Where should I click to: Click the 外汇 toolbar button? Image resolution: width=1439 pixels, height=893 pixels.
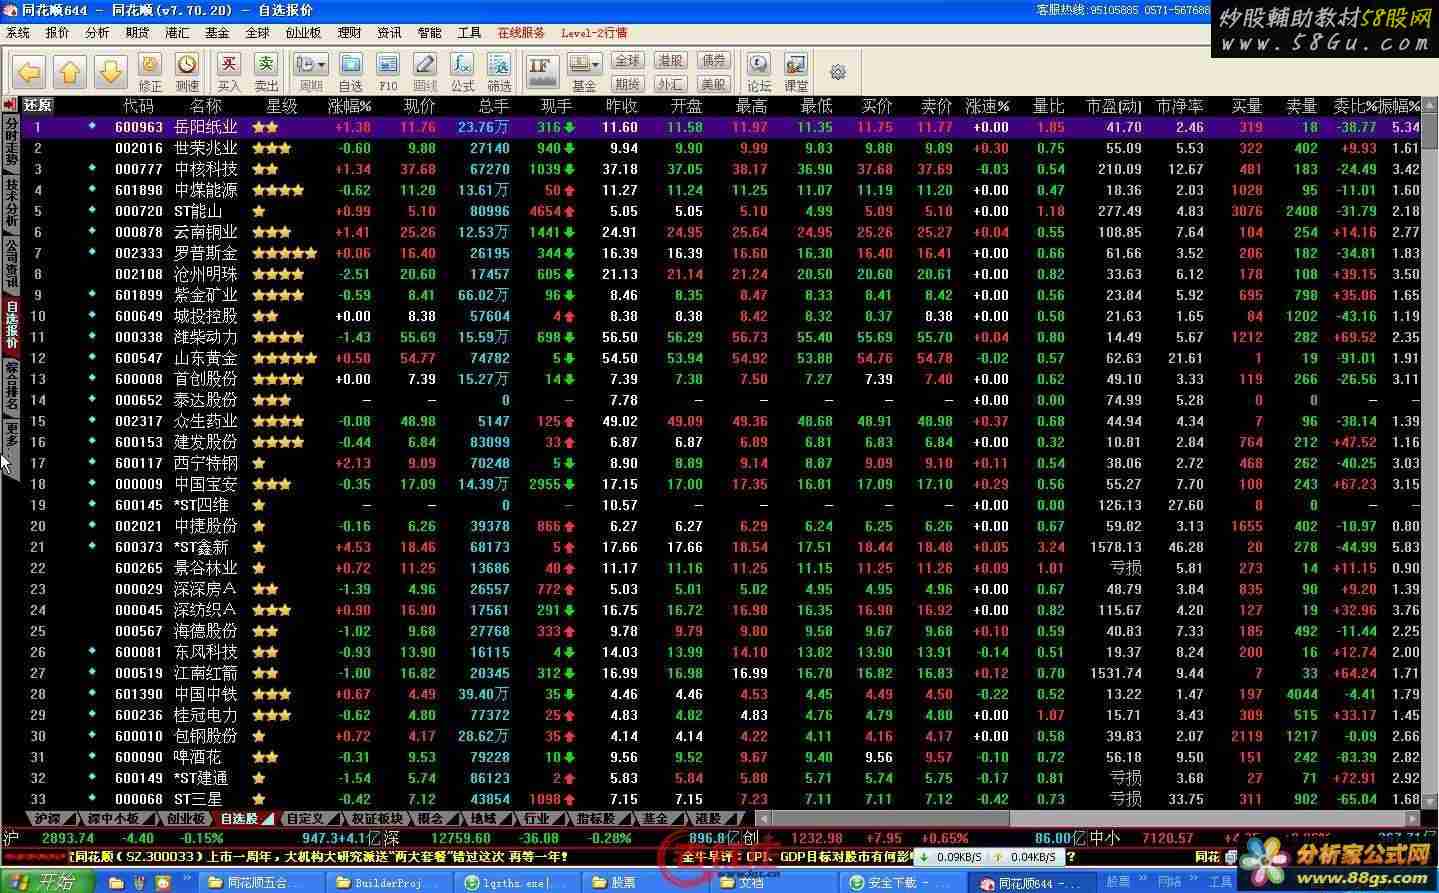click(x=670, y=84)
